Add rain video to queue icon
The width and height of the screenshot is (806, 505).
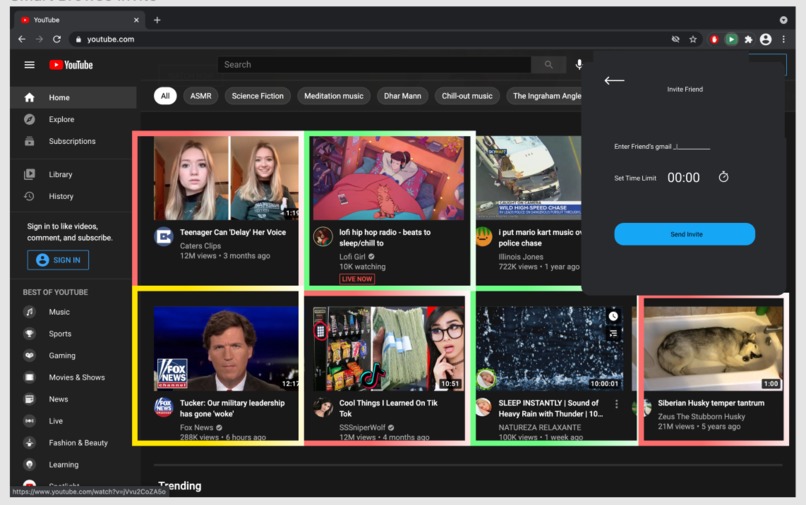(613, 334)
